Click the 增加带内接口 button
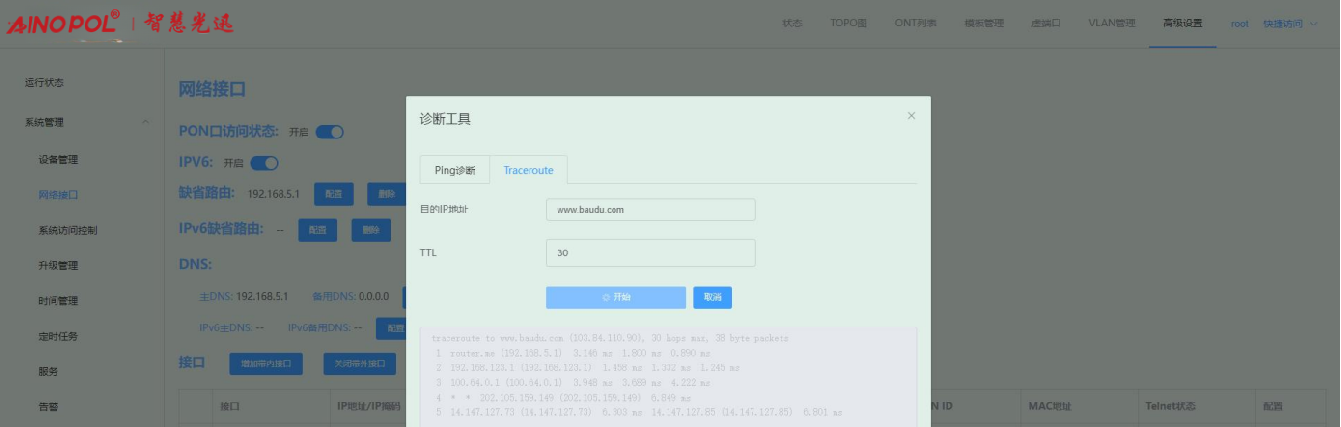The height and width of the screenshot is (427, 1341). 266,363
